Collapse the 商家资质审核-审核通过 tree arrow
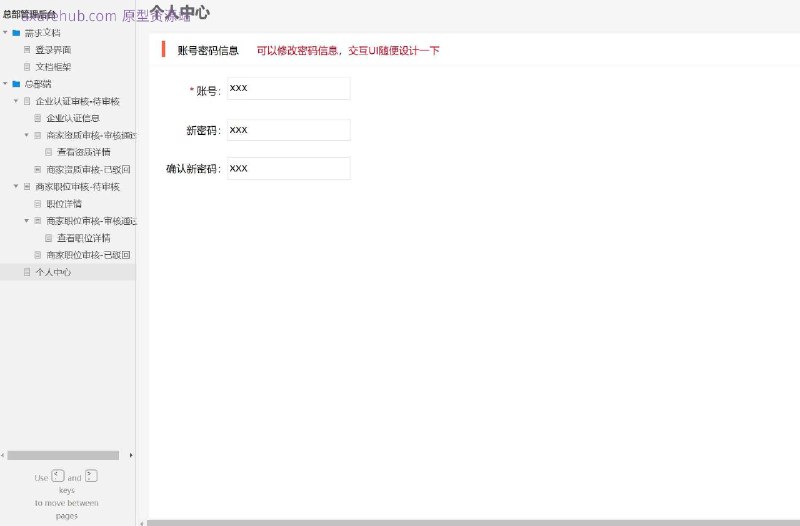 pos(27,135)
